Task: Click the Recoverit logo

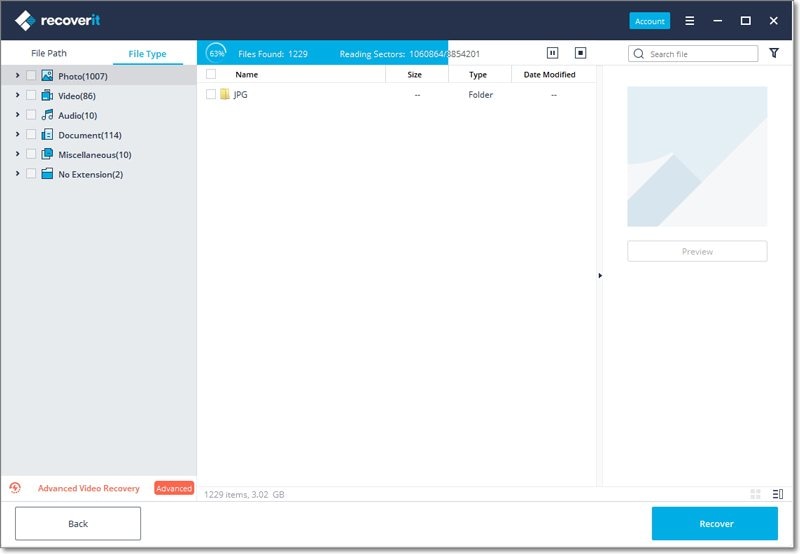Action: click(x=57, y=21)
